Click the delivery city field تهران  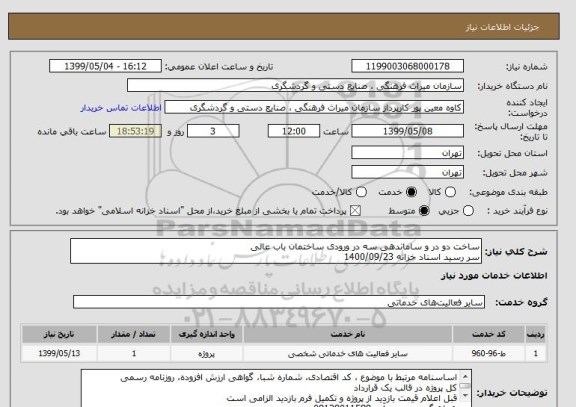pos(407,172)
